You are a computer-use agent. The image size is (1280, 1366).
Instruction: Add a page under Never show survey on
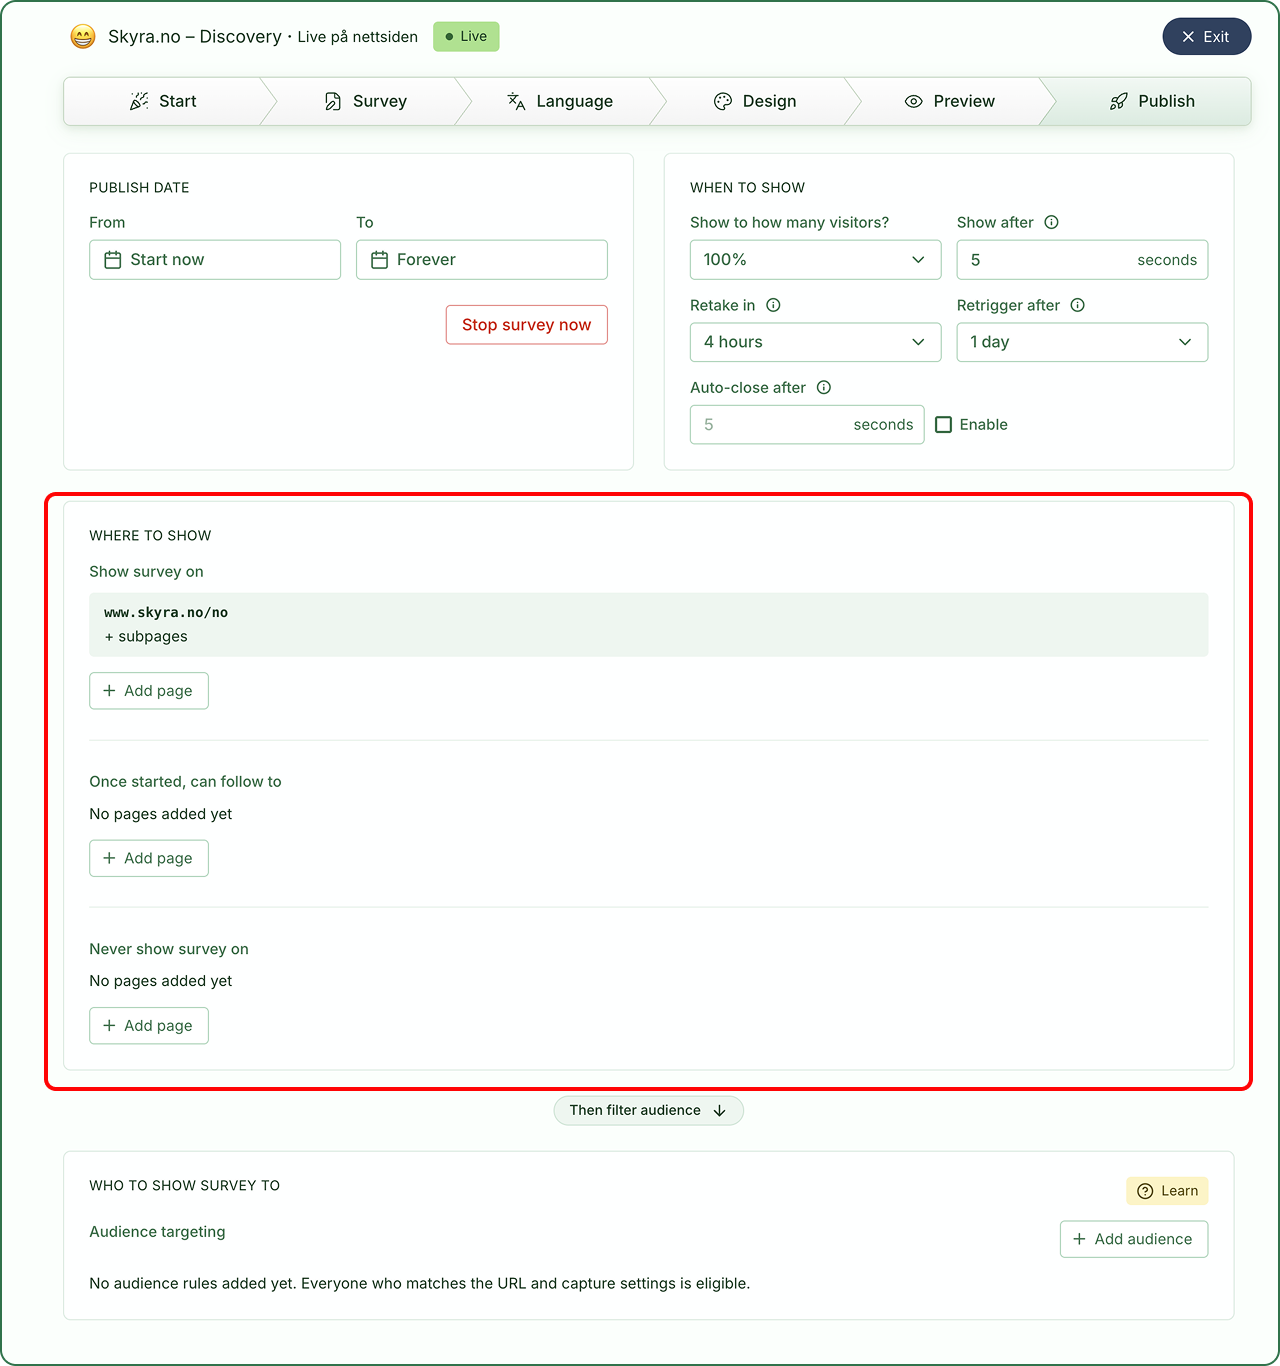149,1026
